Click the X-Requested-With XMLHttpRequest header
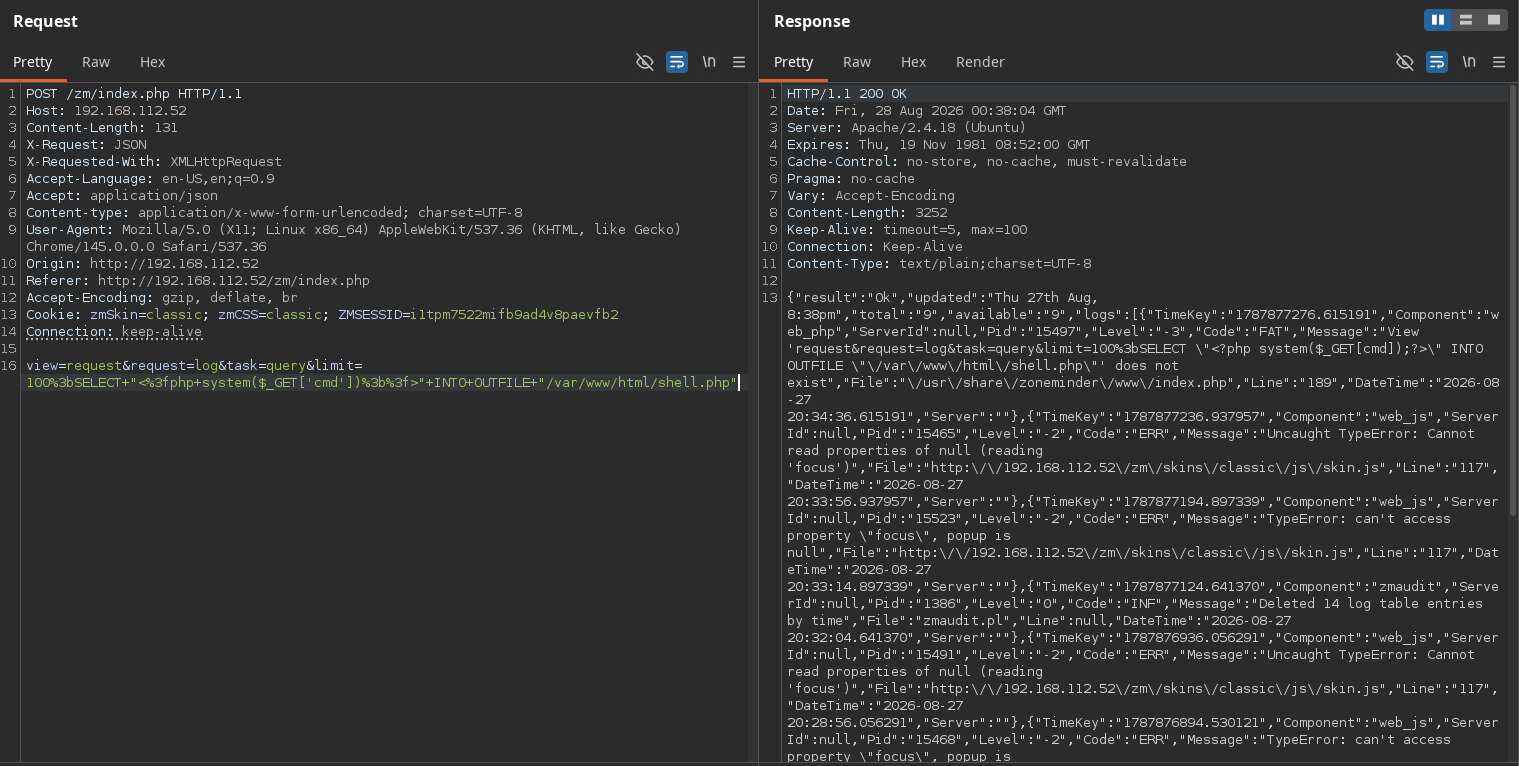 (154, 162)
